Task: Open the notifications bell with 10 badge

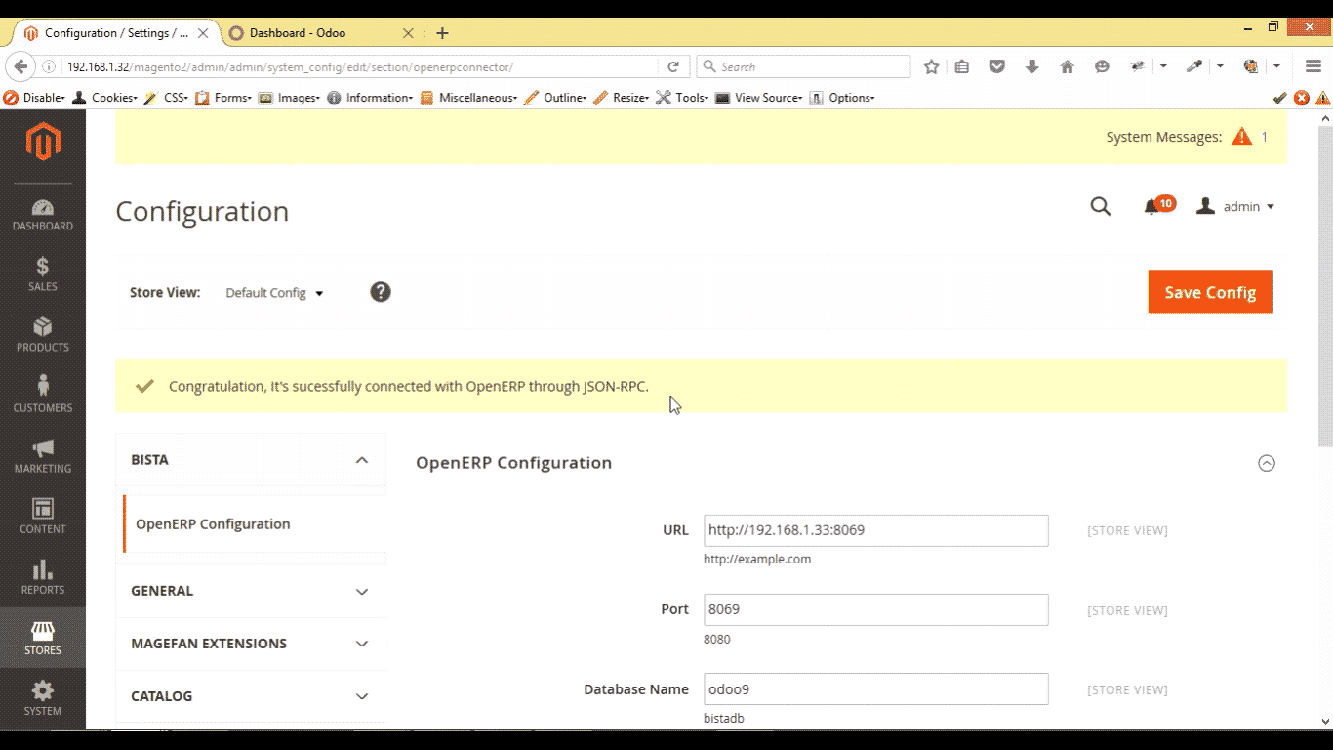Action: point(1158,205)
